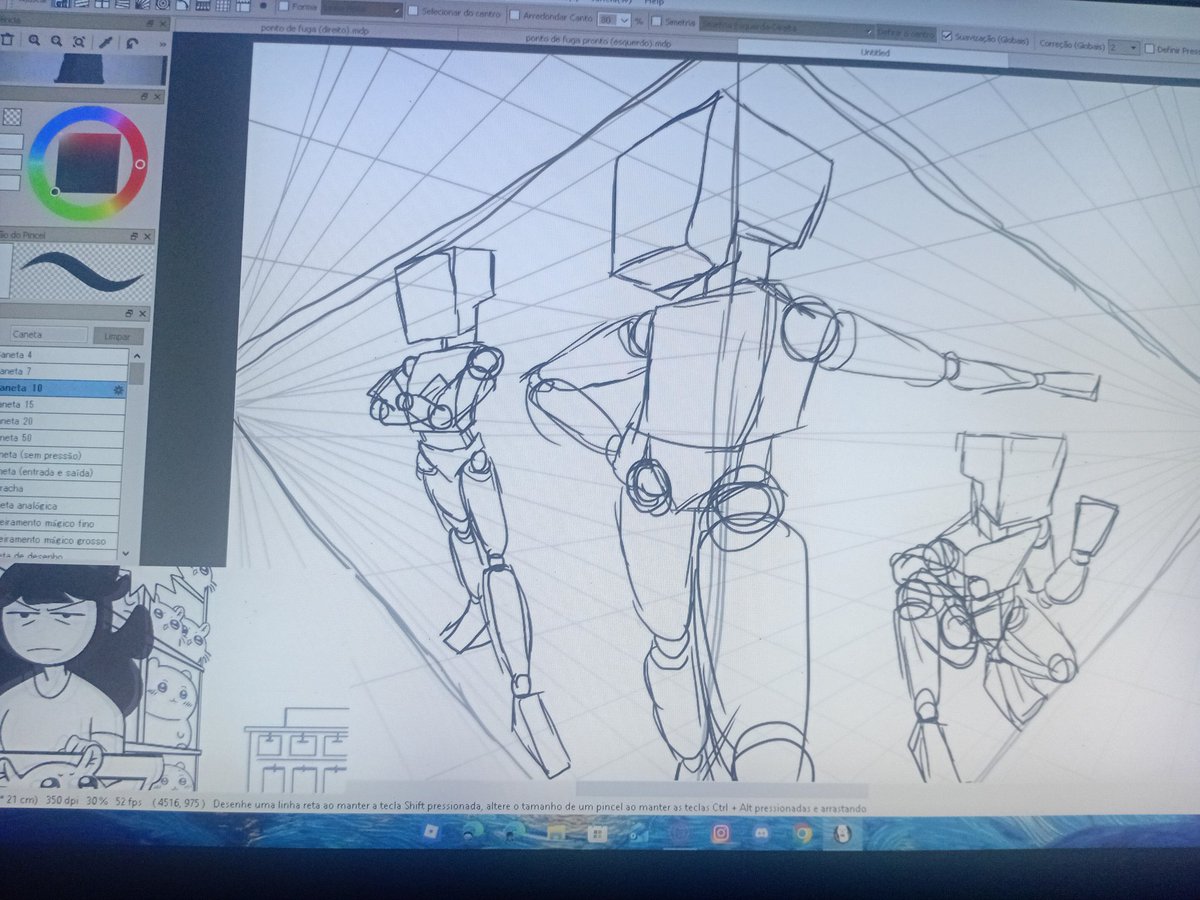Click the rotate left icon in navigator

click(131, 42)
